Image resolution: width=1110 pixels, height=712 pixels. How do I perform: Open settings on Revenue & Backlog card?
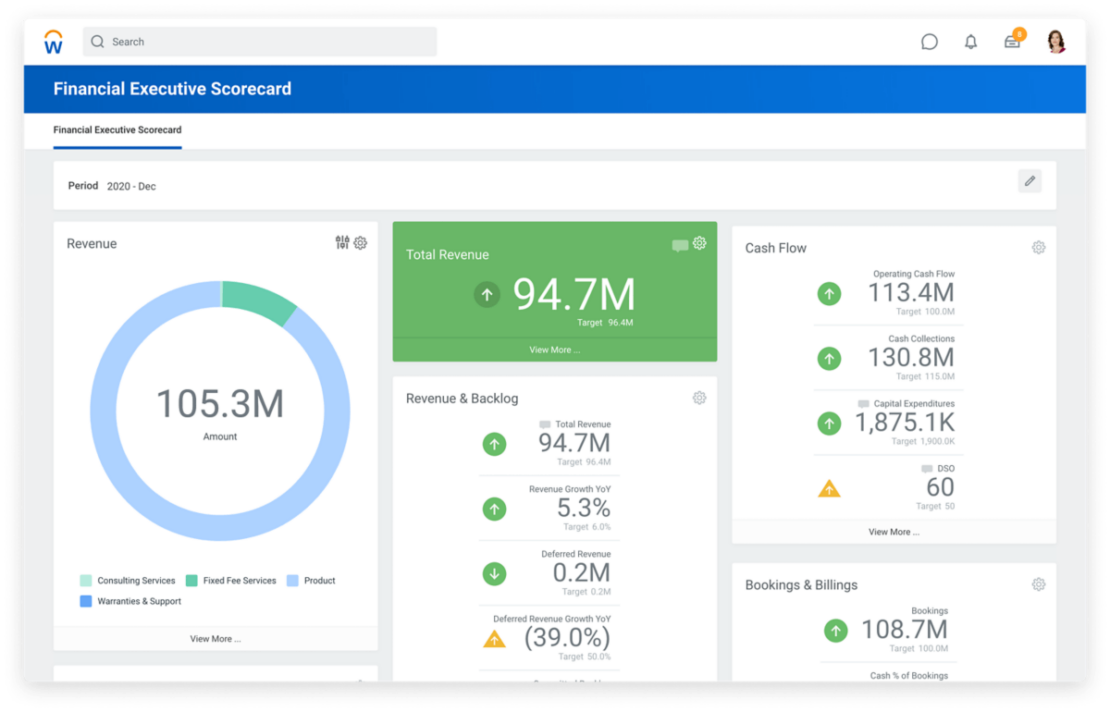click(x=699, y=397)
